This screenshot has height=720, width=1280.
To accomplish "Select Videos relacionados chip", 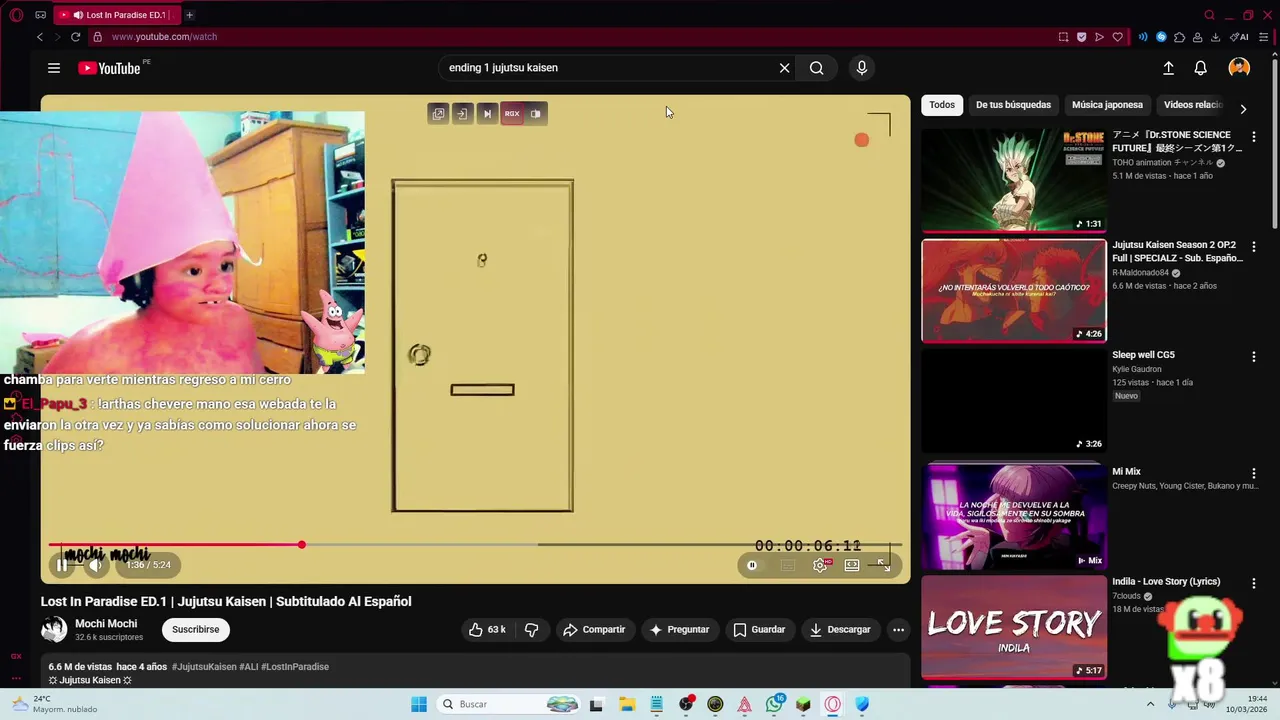I will click(1193, 105).
